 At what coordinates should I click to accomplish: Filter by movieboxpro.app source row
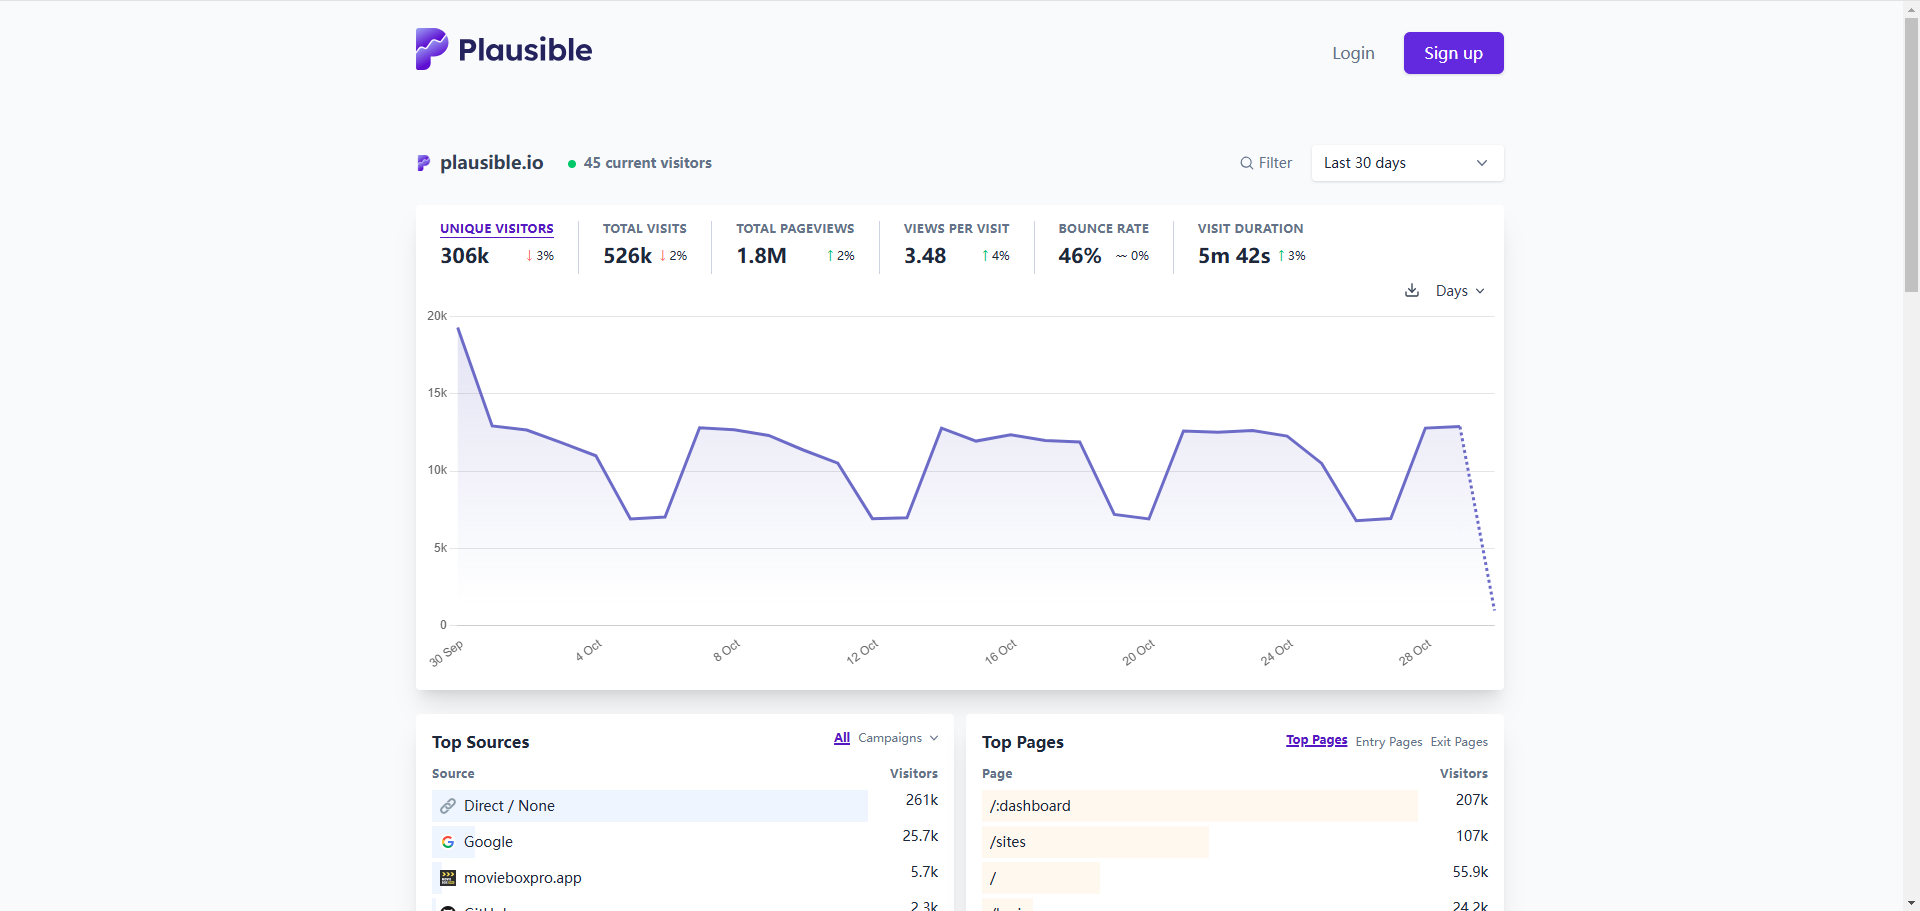650,878
